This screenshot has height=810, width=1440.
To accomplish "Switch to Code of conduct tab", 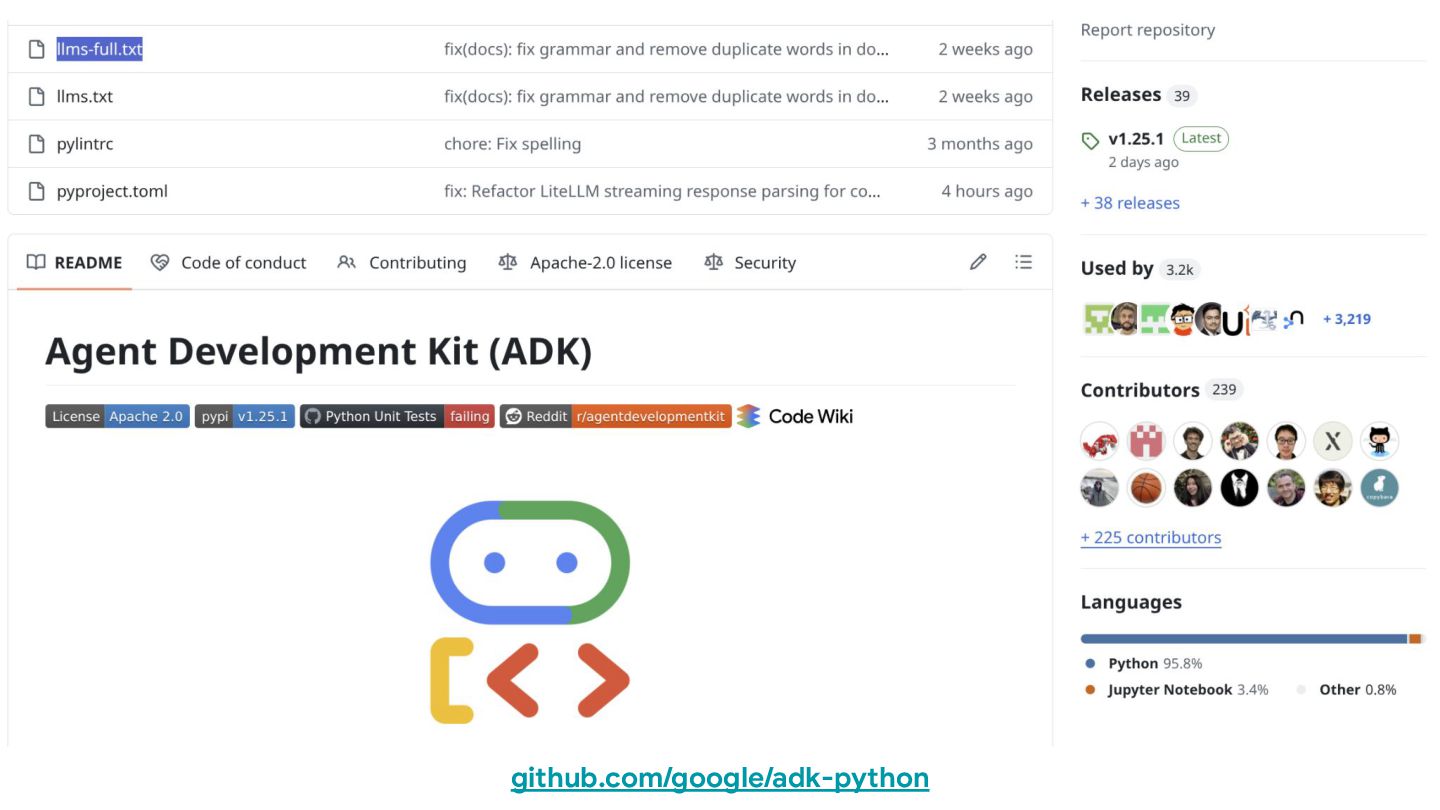I will click(229, 263).
